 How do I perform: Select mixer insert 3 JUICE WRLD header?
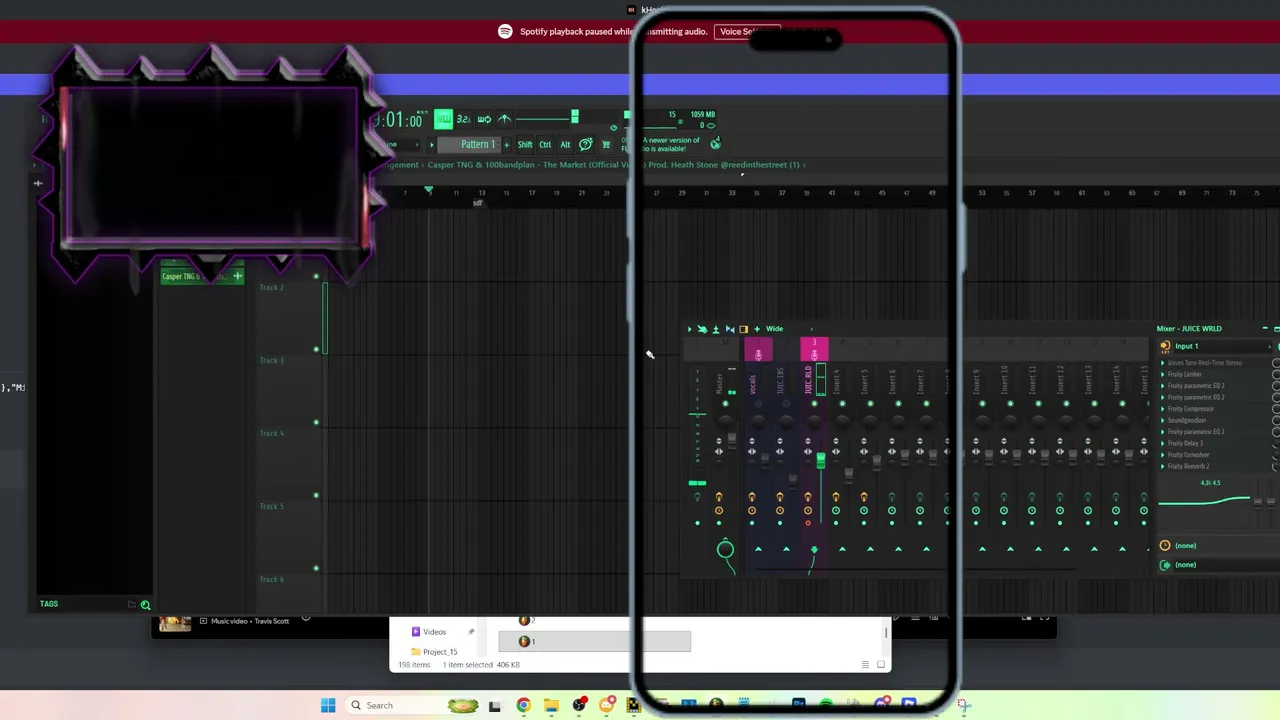(x=814, y=348)
